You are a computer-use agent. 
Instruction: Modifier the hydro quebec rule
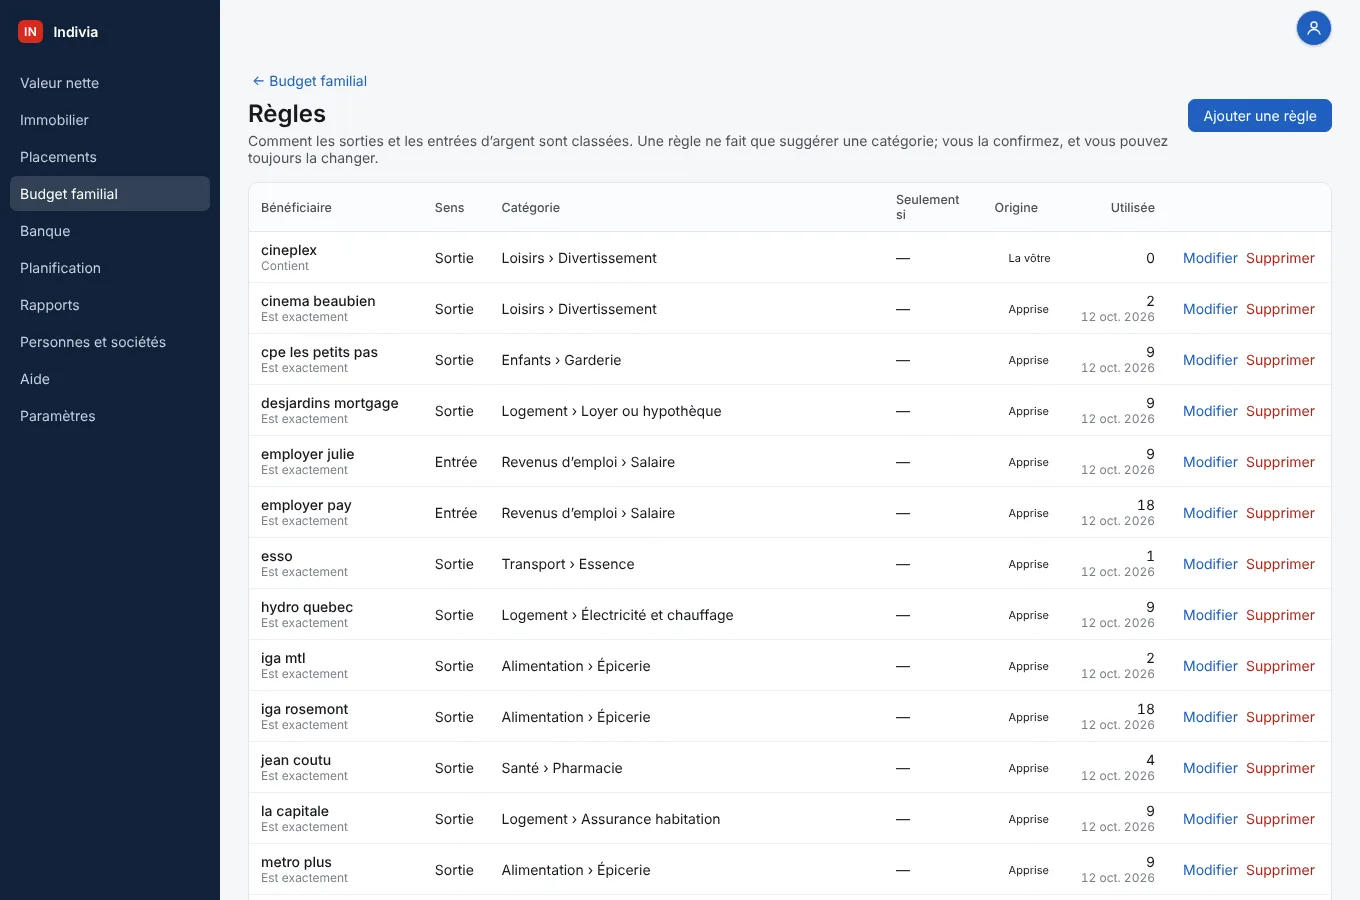pos(1210,615)
